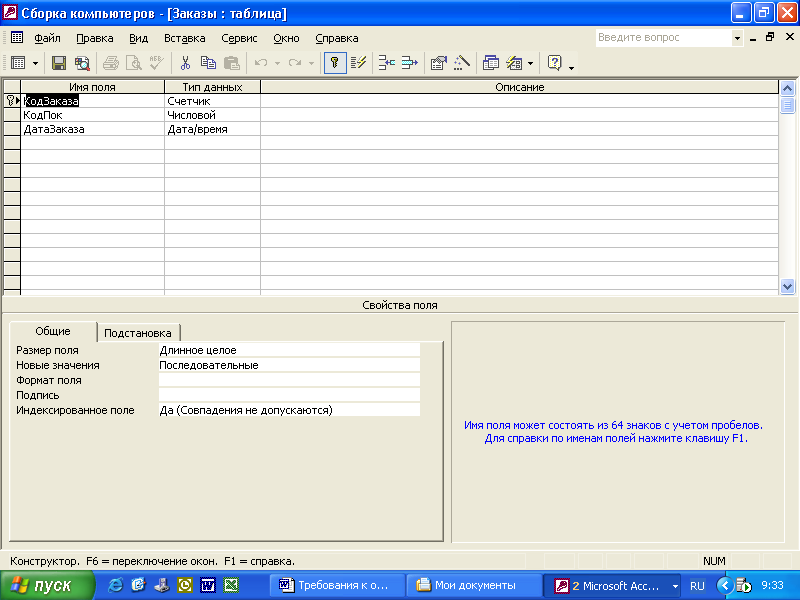Click the empty Формат поля field

pyautogui.click(x=289, y=380)
